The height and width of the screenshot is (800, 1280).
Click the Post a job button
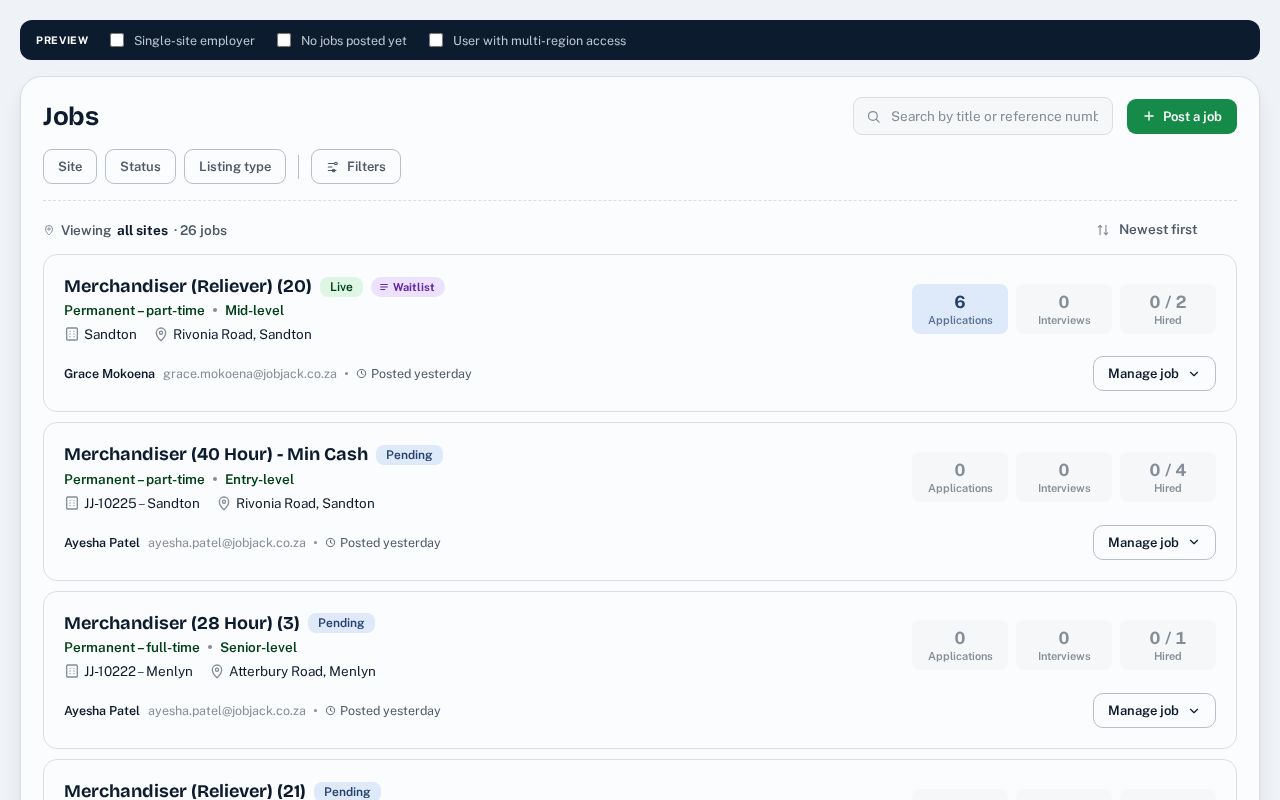(x=1182, y=116)
